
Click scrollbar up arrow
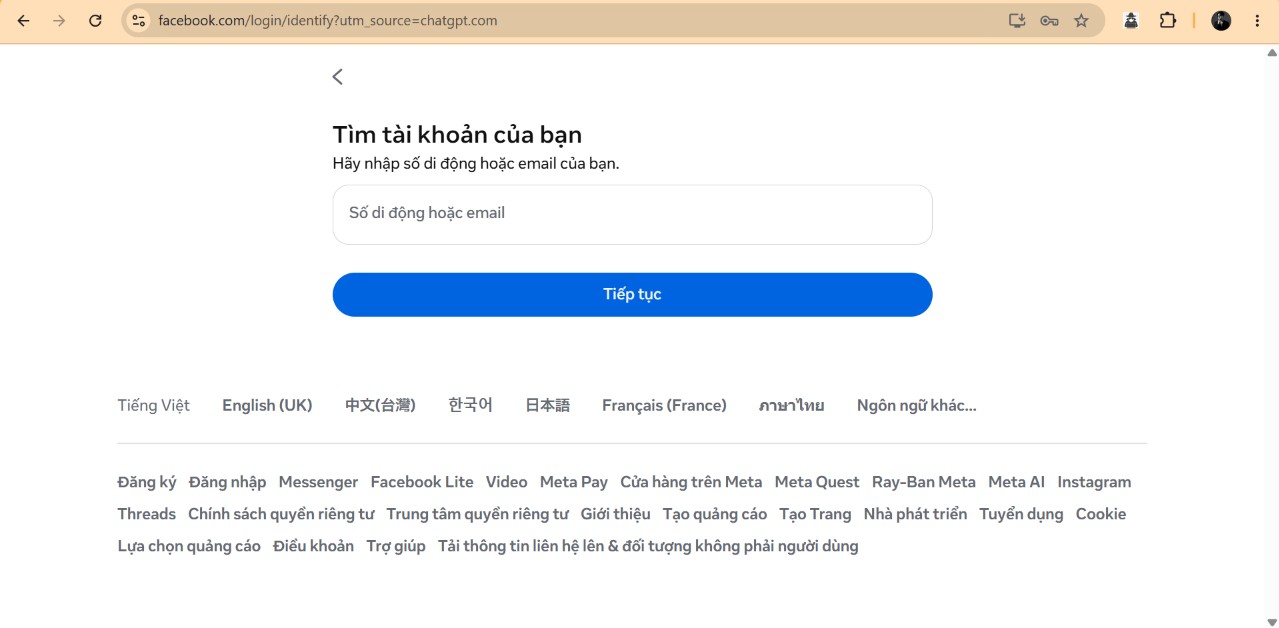(x=1271, y=53)
